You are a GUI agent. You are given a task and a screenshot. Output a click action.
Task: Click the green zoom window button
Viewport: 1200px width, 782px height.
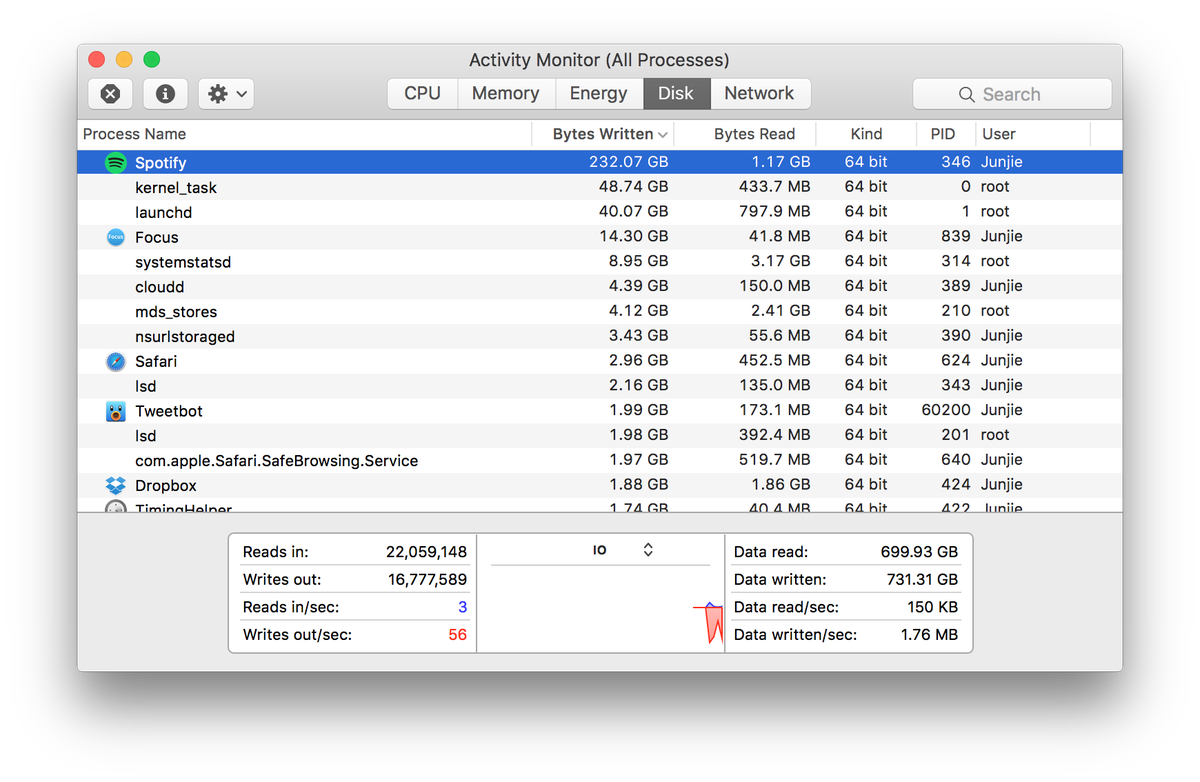pyautogui.click(x=152, y=60)
